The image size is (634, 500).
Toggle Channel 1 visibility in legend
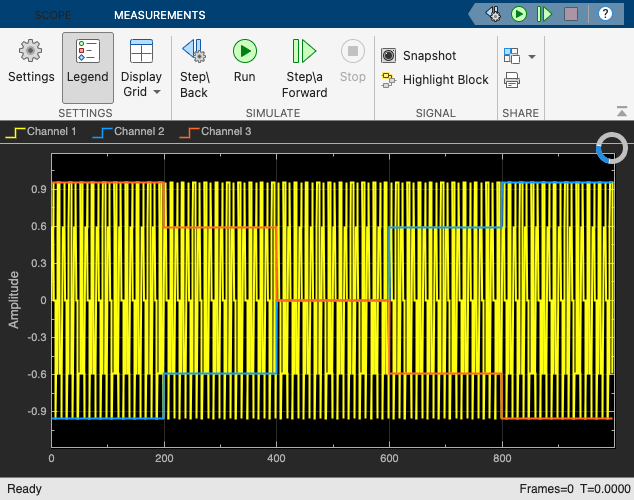[x=40, y=131]
